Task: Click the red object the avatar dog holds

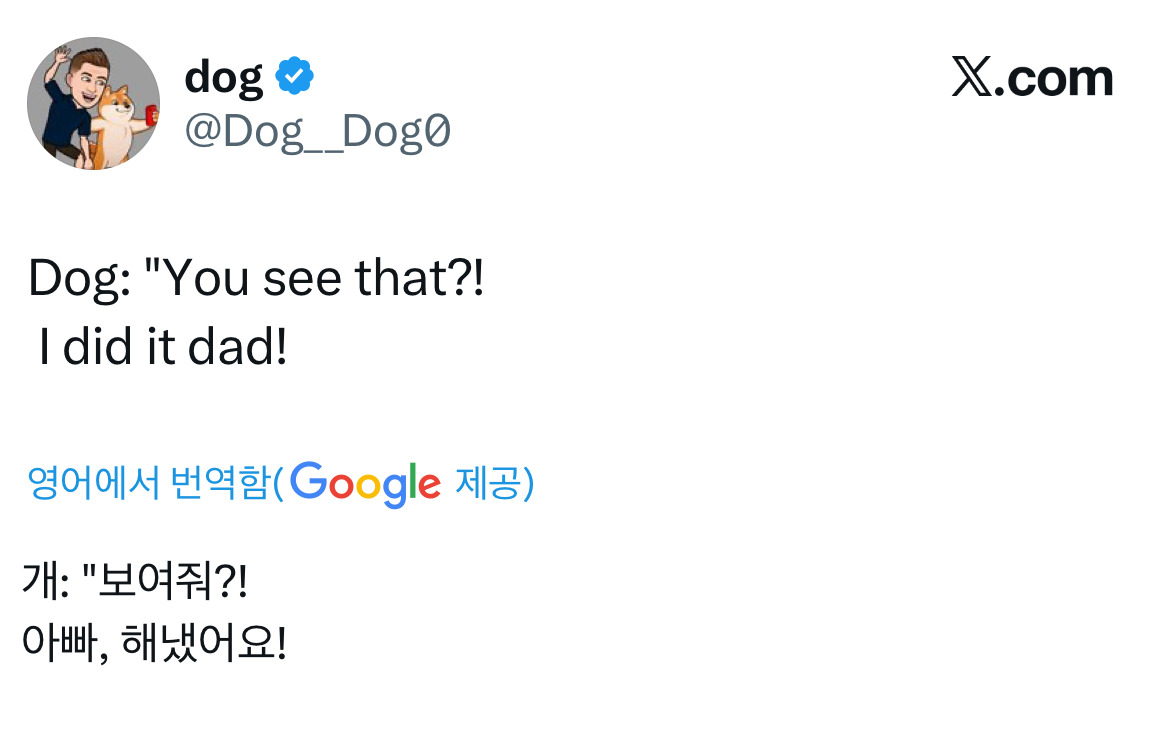Action: click(150, 112)
